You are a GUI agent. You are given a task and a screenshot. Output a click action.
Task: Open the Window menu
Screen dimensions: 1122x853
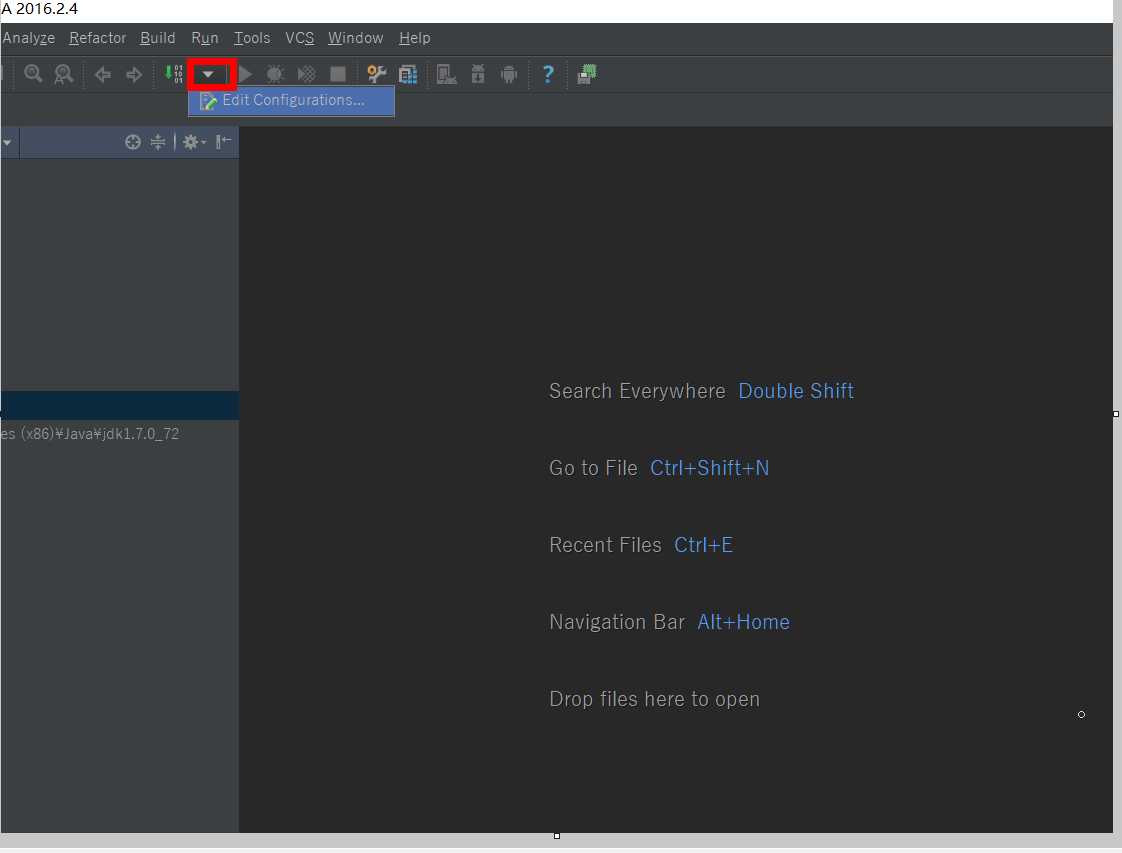point(356,38)
